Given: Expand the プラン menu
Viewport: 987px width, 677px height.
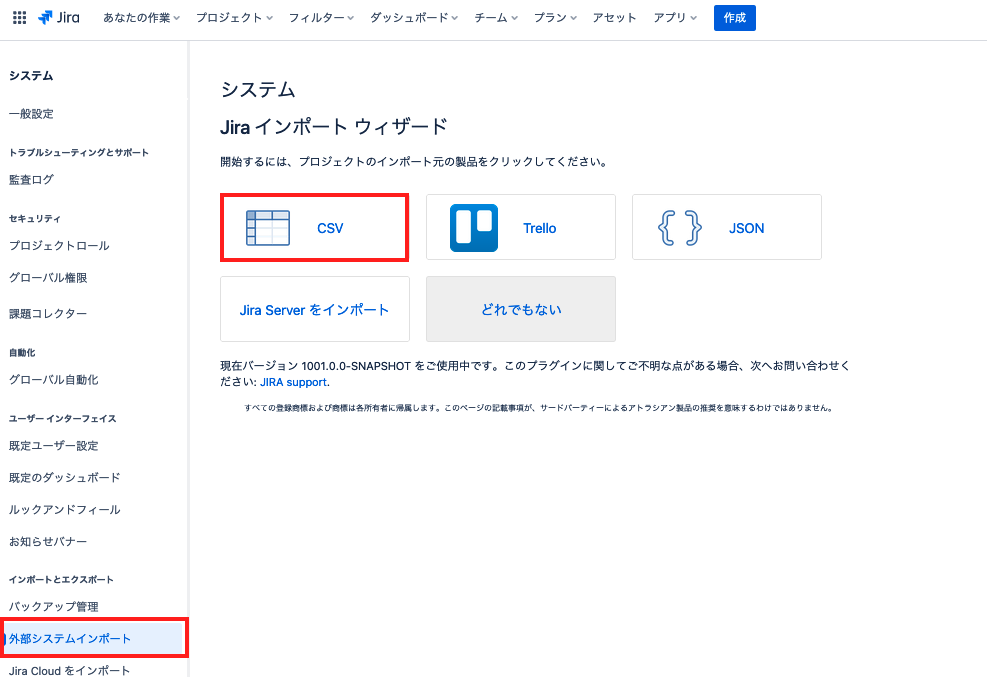Looking at the screenshot, I should [555, 18].
